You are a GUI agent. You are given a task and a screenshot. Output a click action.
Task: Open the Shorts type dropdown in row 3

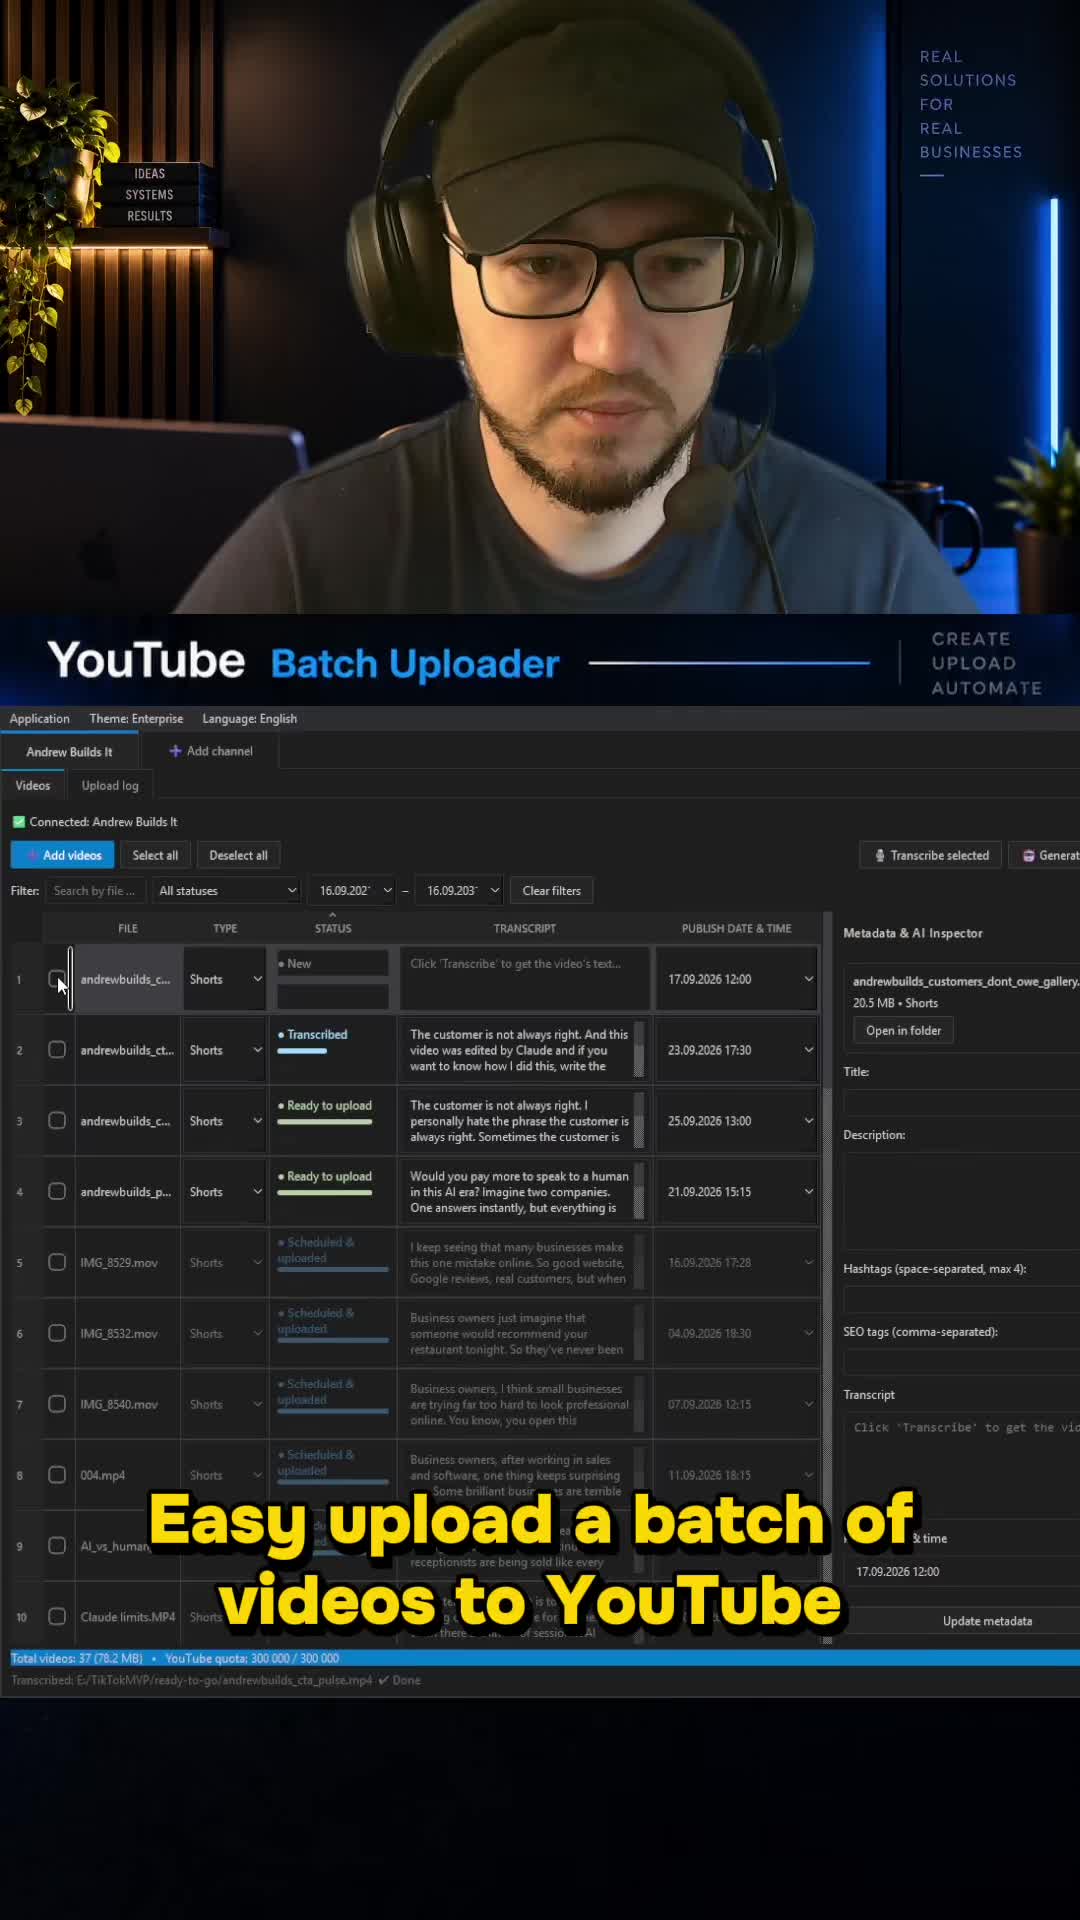225,1121
